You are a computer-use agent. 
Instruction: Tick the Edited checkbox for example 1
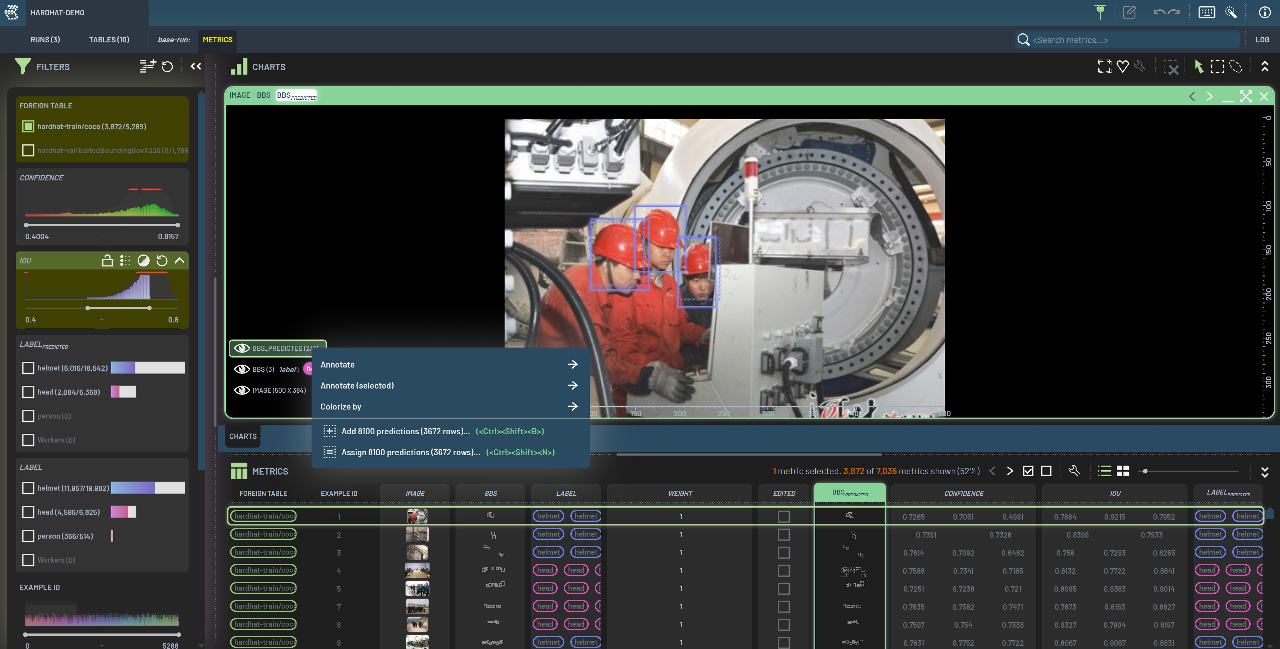[x=784, y=517]
